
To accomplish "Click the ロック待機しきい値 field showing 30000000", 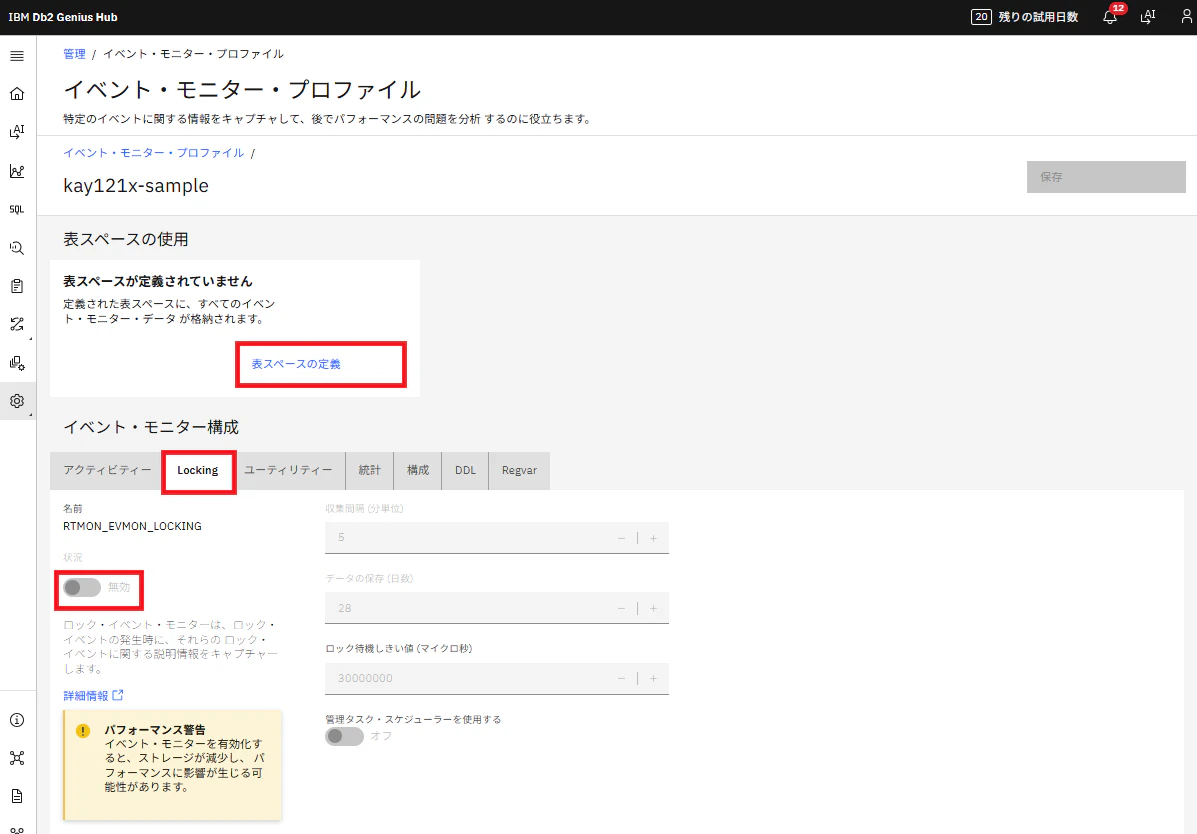I will [x=497, y=678].
